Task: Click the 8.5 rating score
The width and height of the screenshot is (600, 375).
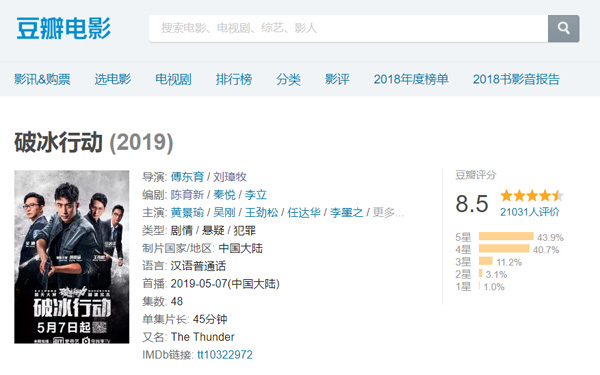Action: [x=472, y=204]
